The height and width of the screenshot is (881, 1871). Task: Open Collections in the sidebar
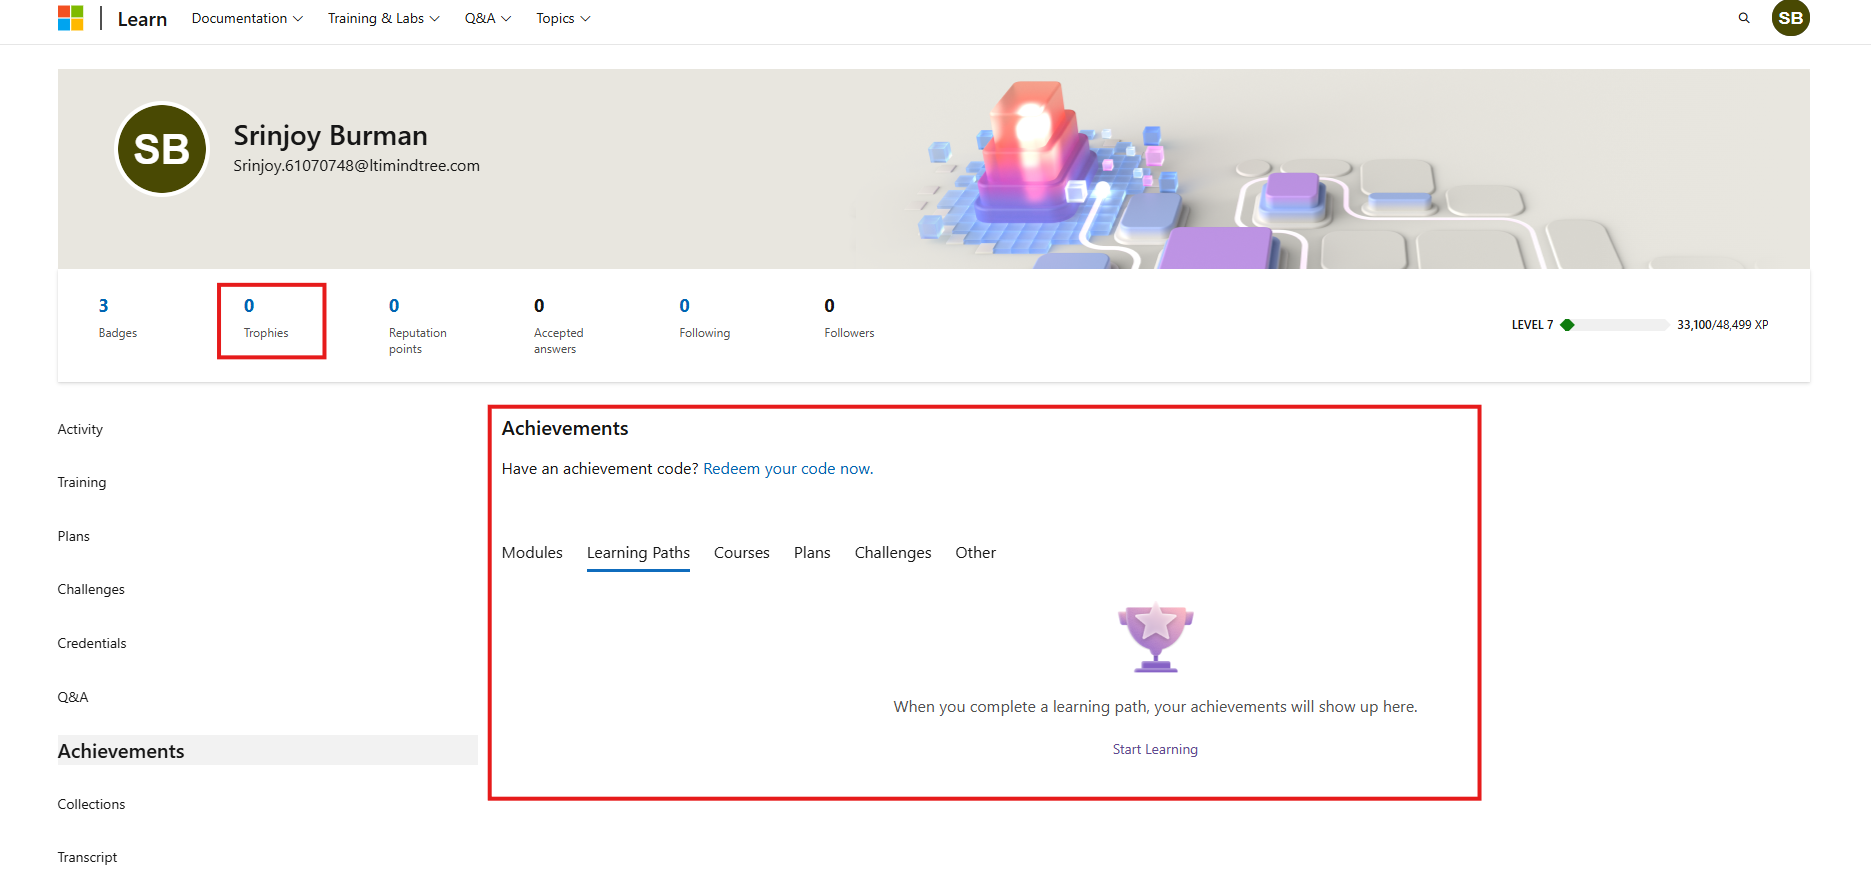[x=91, y=804]
